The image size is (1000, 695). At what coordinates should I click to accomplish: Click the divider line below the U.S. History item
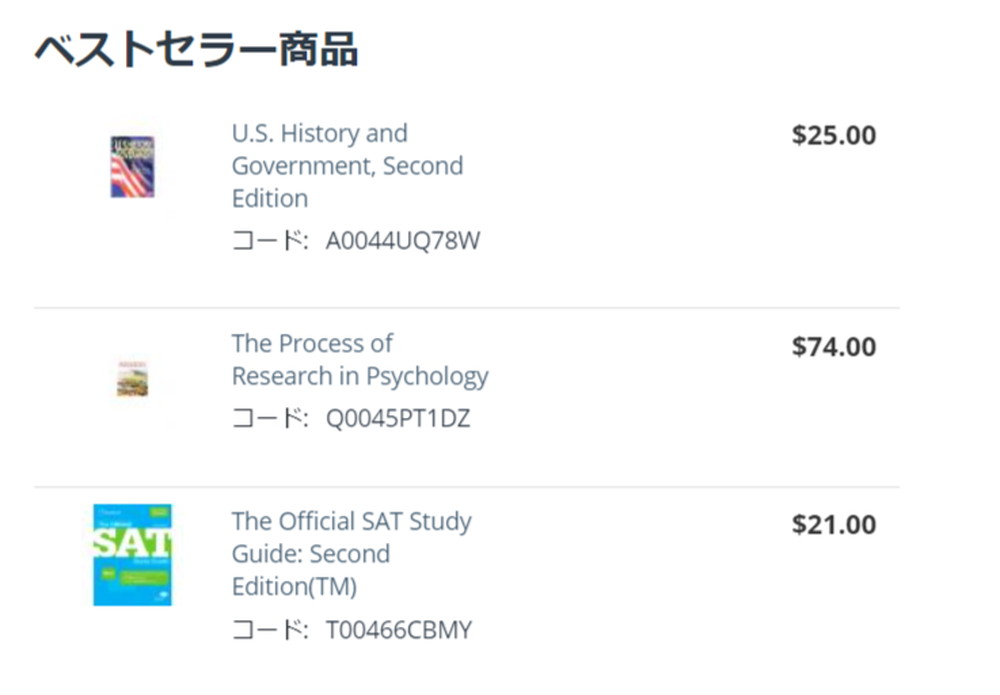tap(467, 308)
